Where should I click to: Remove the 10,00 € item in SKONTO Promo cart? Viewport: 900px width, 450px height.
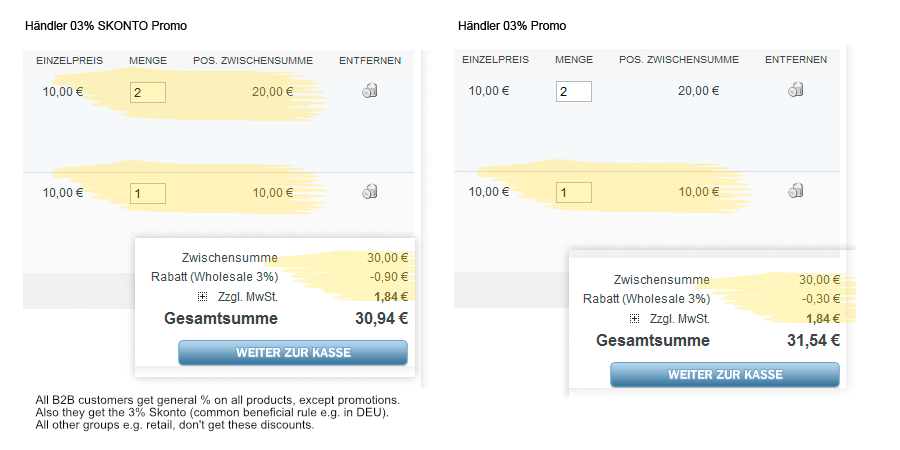coord(370,191)
